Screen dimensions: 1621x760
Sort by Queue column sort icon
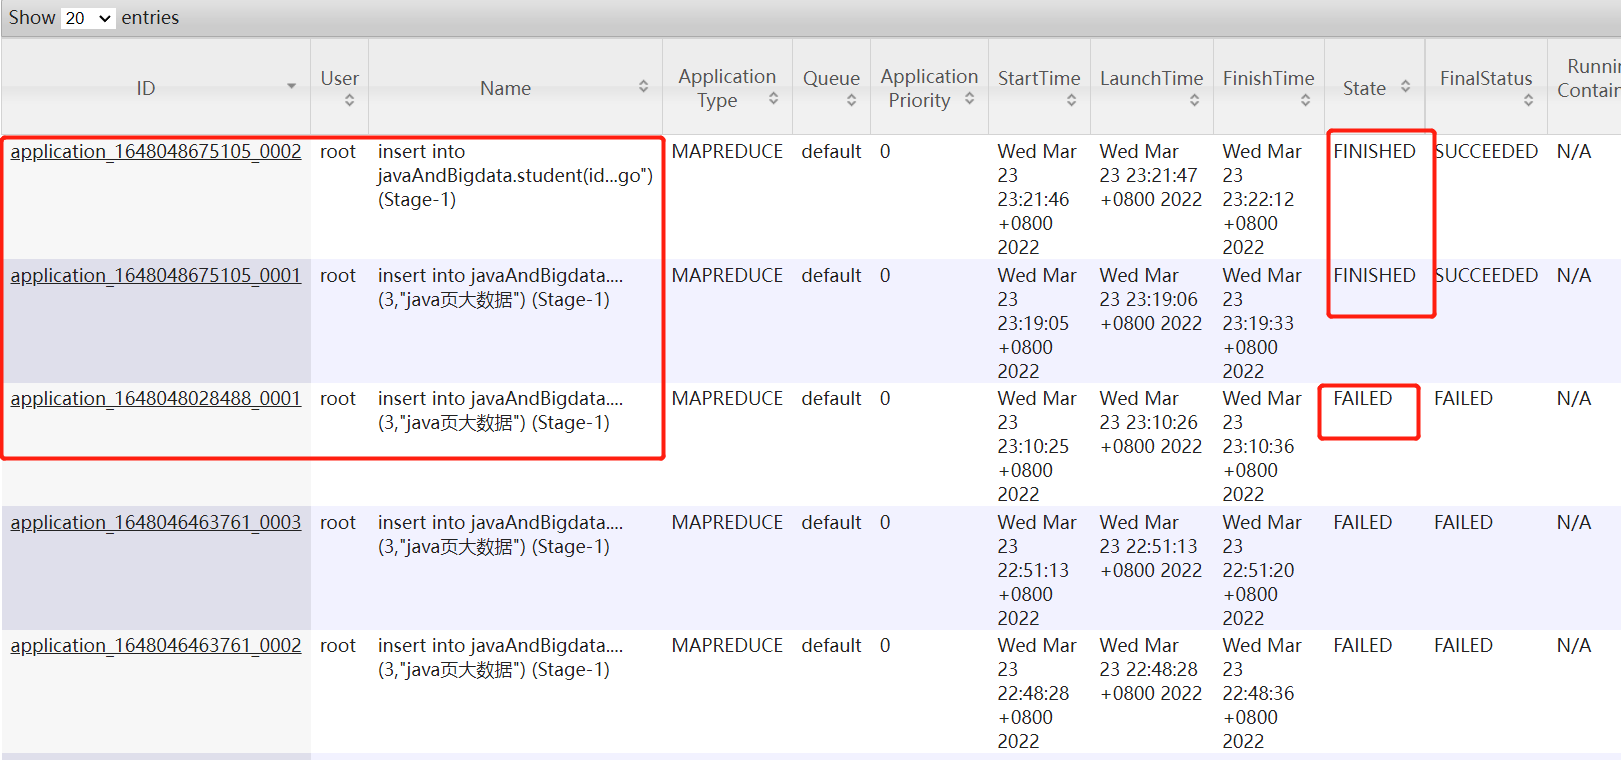[851, 100]
